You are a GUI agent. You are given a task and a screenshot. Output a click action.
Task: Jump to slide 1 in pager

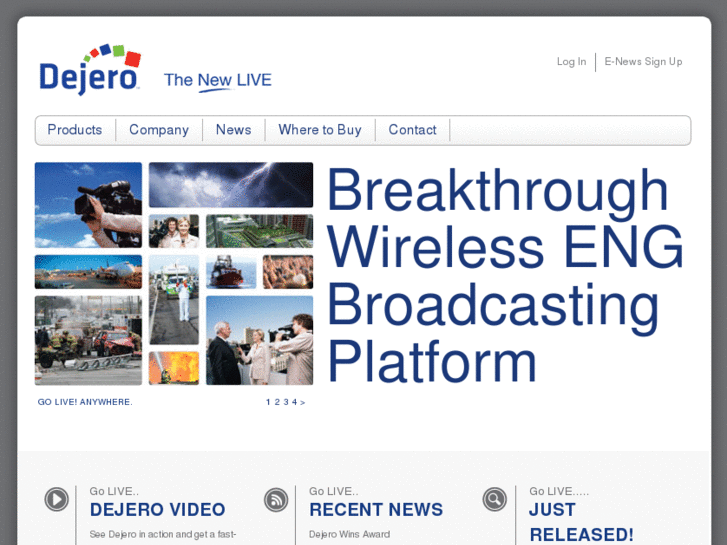pyautogui.click(x=268, y=402)
